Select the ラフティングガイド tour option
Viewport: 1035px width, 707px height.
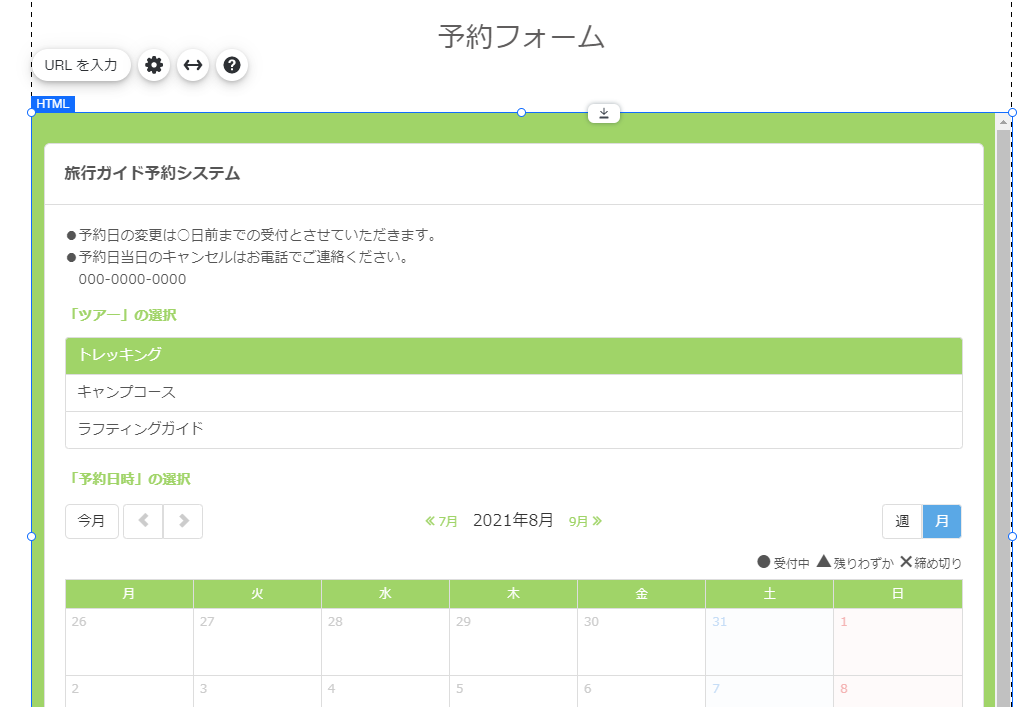513,429
